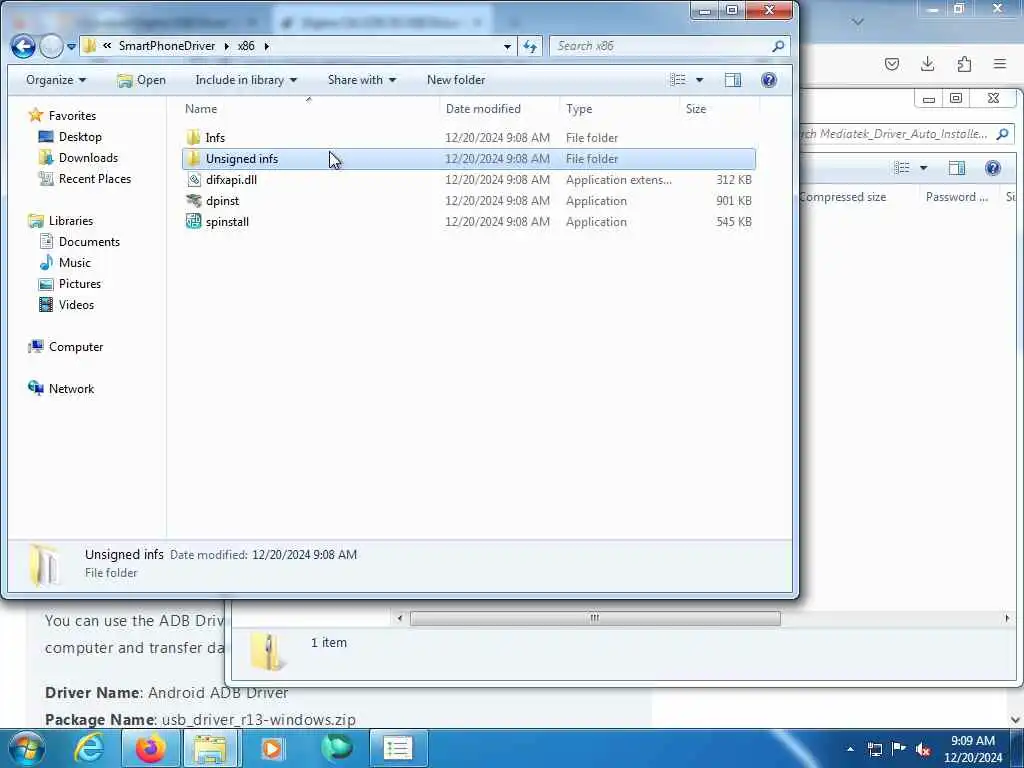
Task: Launch Internet Explorer from the taskbar
Action: pos(88,748)
